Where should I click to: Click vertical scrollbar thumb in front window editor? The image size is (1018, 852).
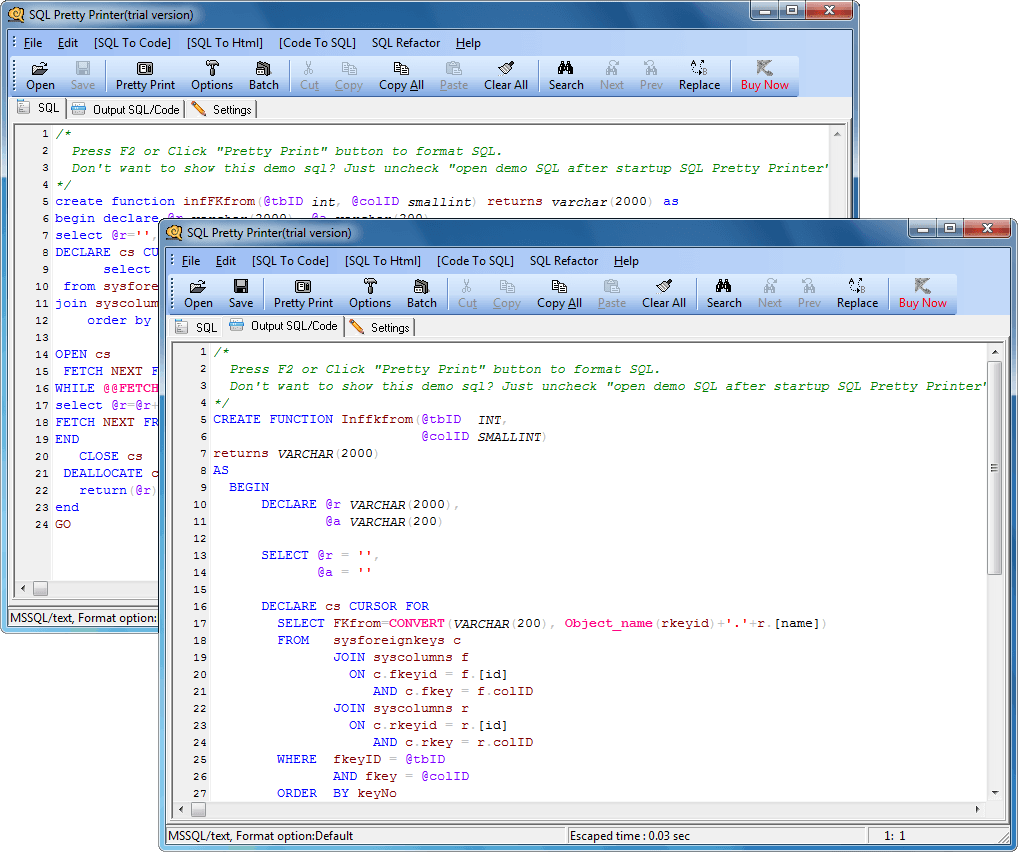tap(995, 468)
